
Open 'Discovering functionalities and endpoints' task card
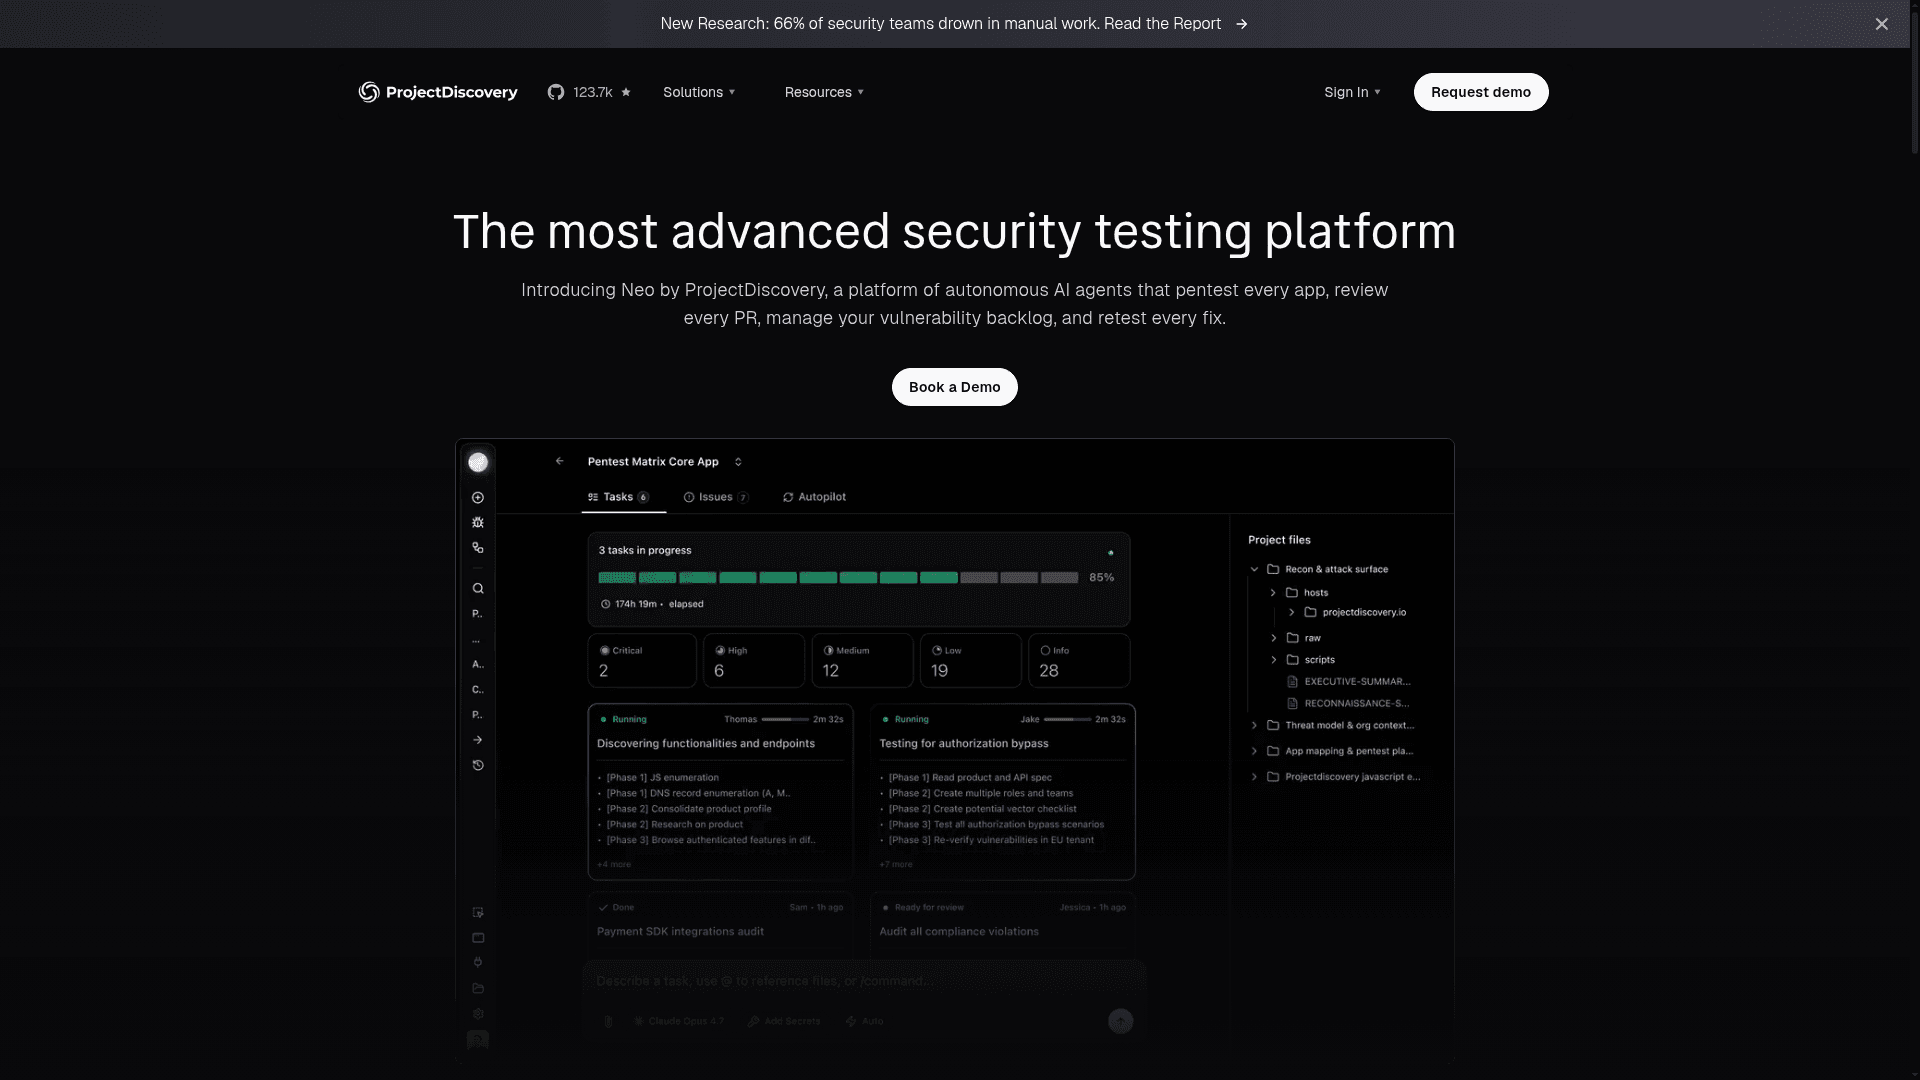click(721, 792)
